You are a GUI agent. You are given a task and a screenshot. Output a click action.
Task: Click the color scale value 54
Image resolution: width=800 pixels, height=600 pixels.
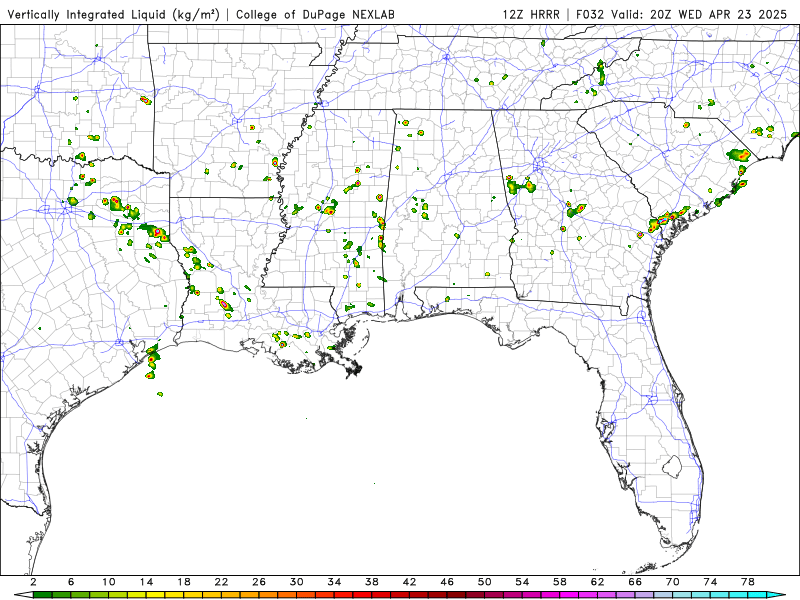pyautogui.click(x=522, y=582)
